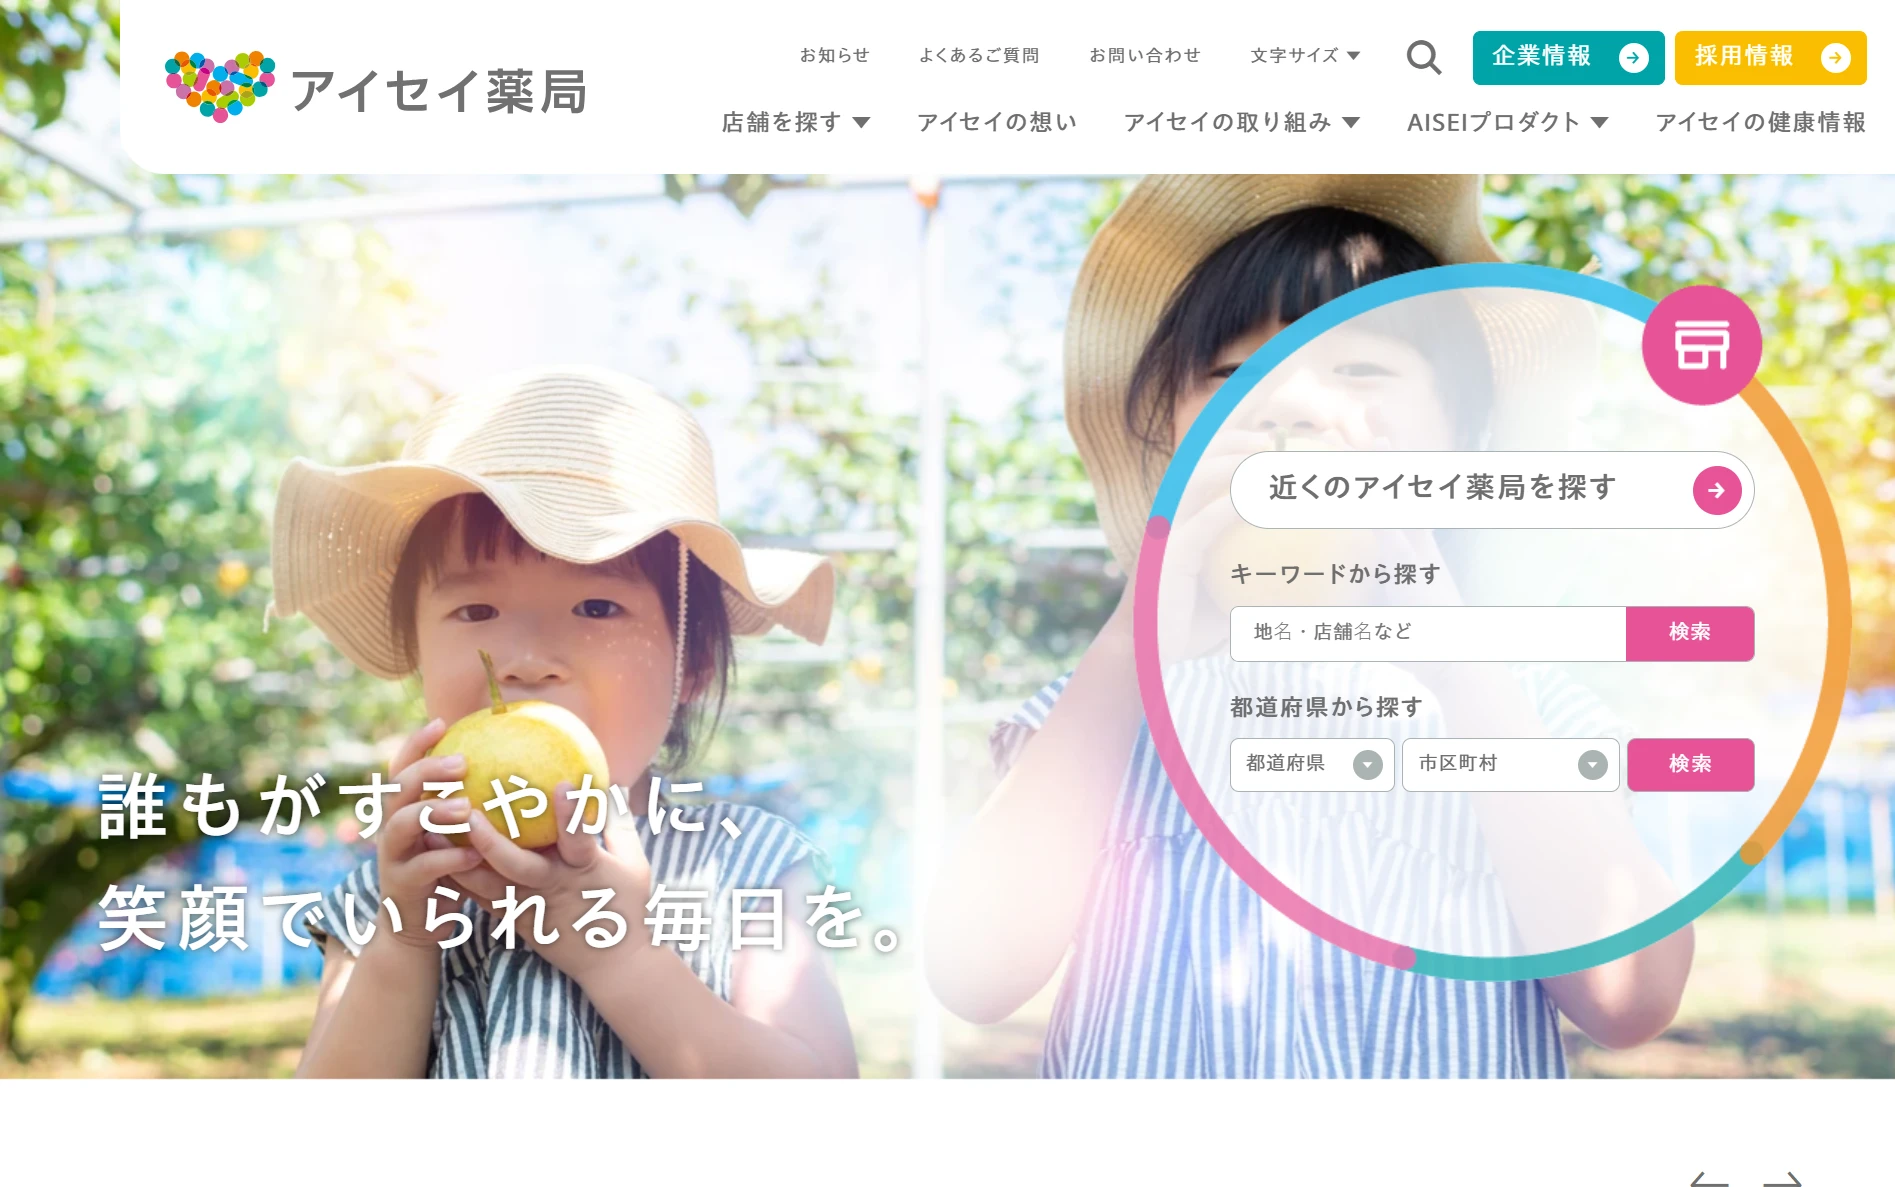The width and height of the screenshot is (1895, 1187).
Task: Click the Aisei Pharmacy heart logo
Action: coord(220,87)
